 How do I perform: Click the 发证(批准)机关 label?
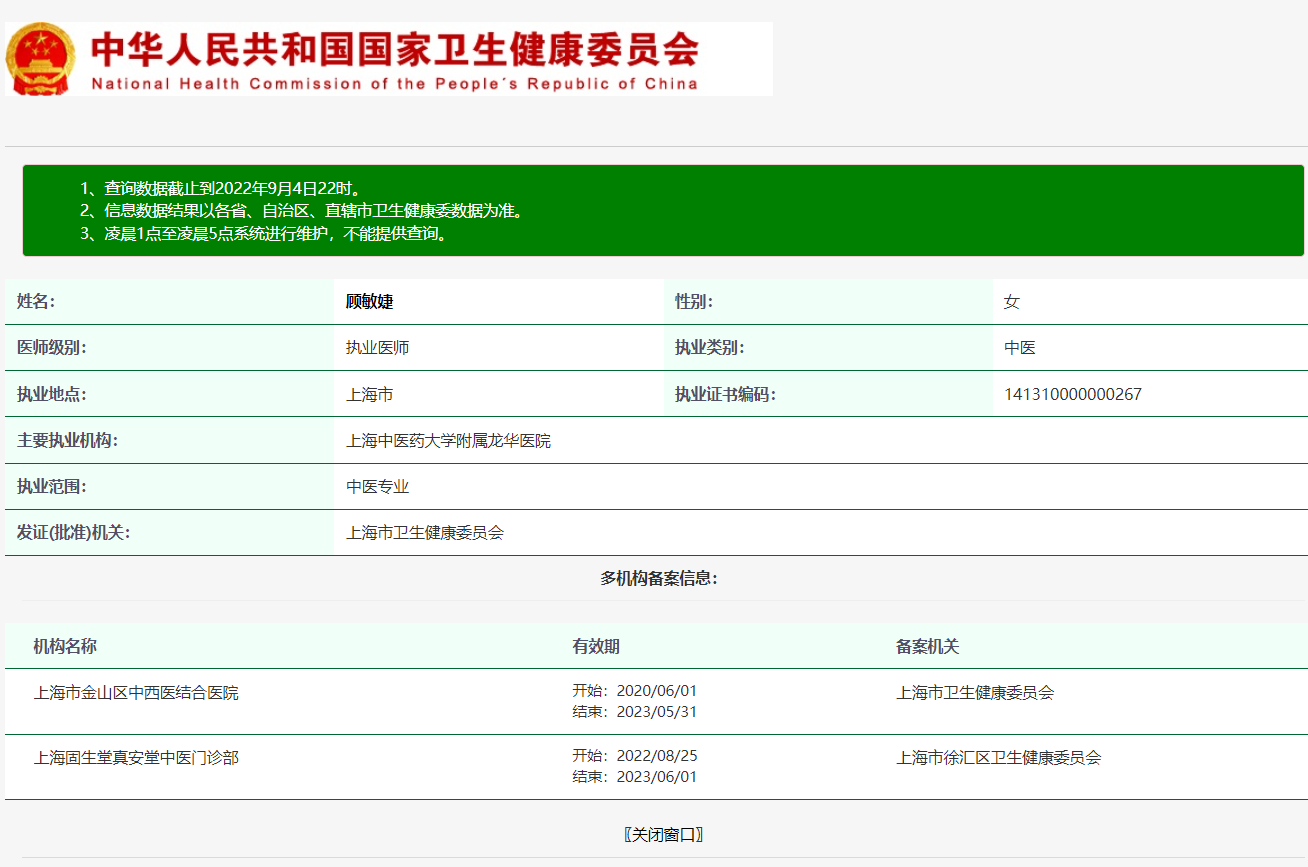(x=74, y=533)
